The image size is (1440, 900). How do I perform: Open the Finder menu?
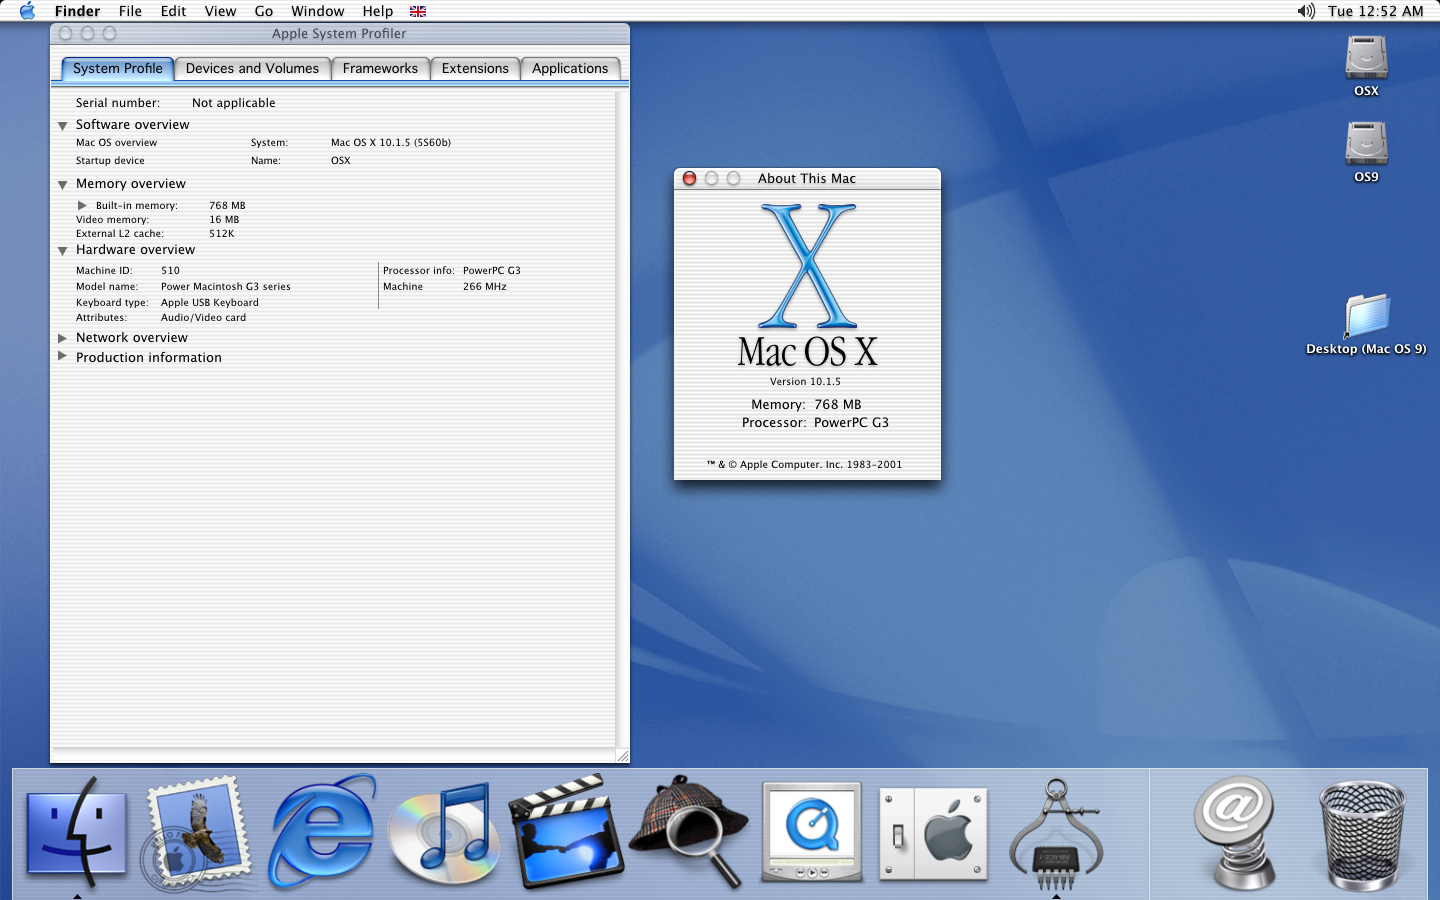pyautogui.click(x=77, y=11)
